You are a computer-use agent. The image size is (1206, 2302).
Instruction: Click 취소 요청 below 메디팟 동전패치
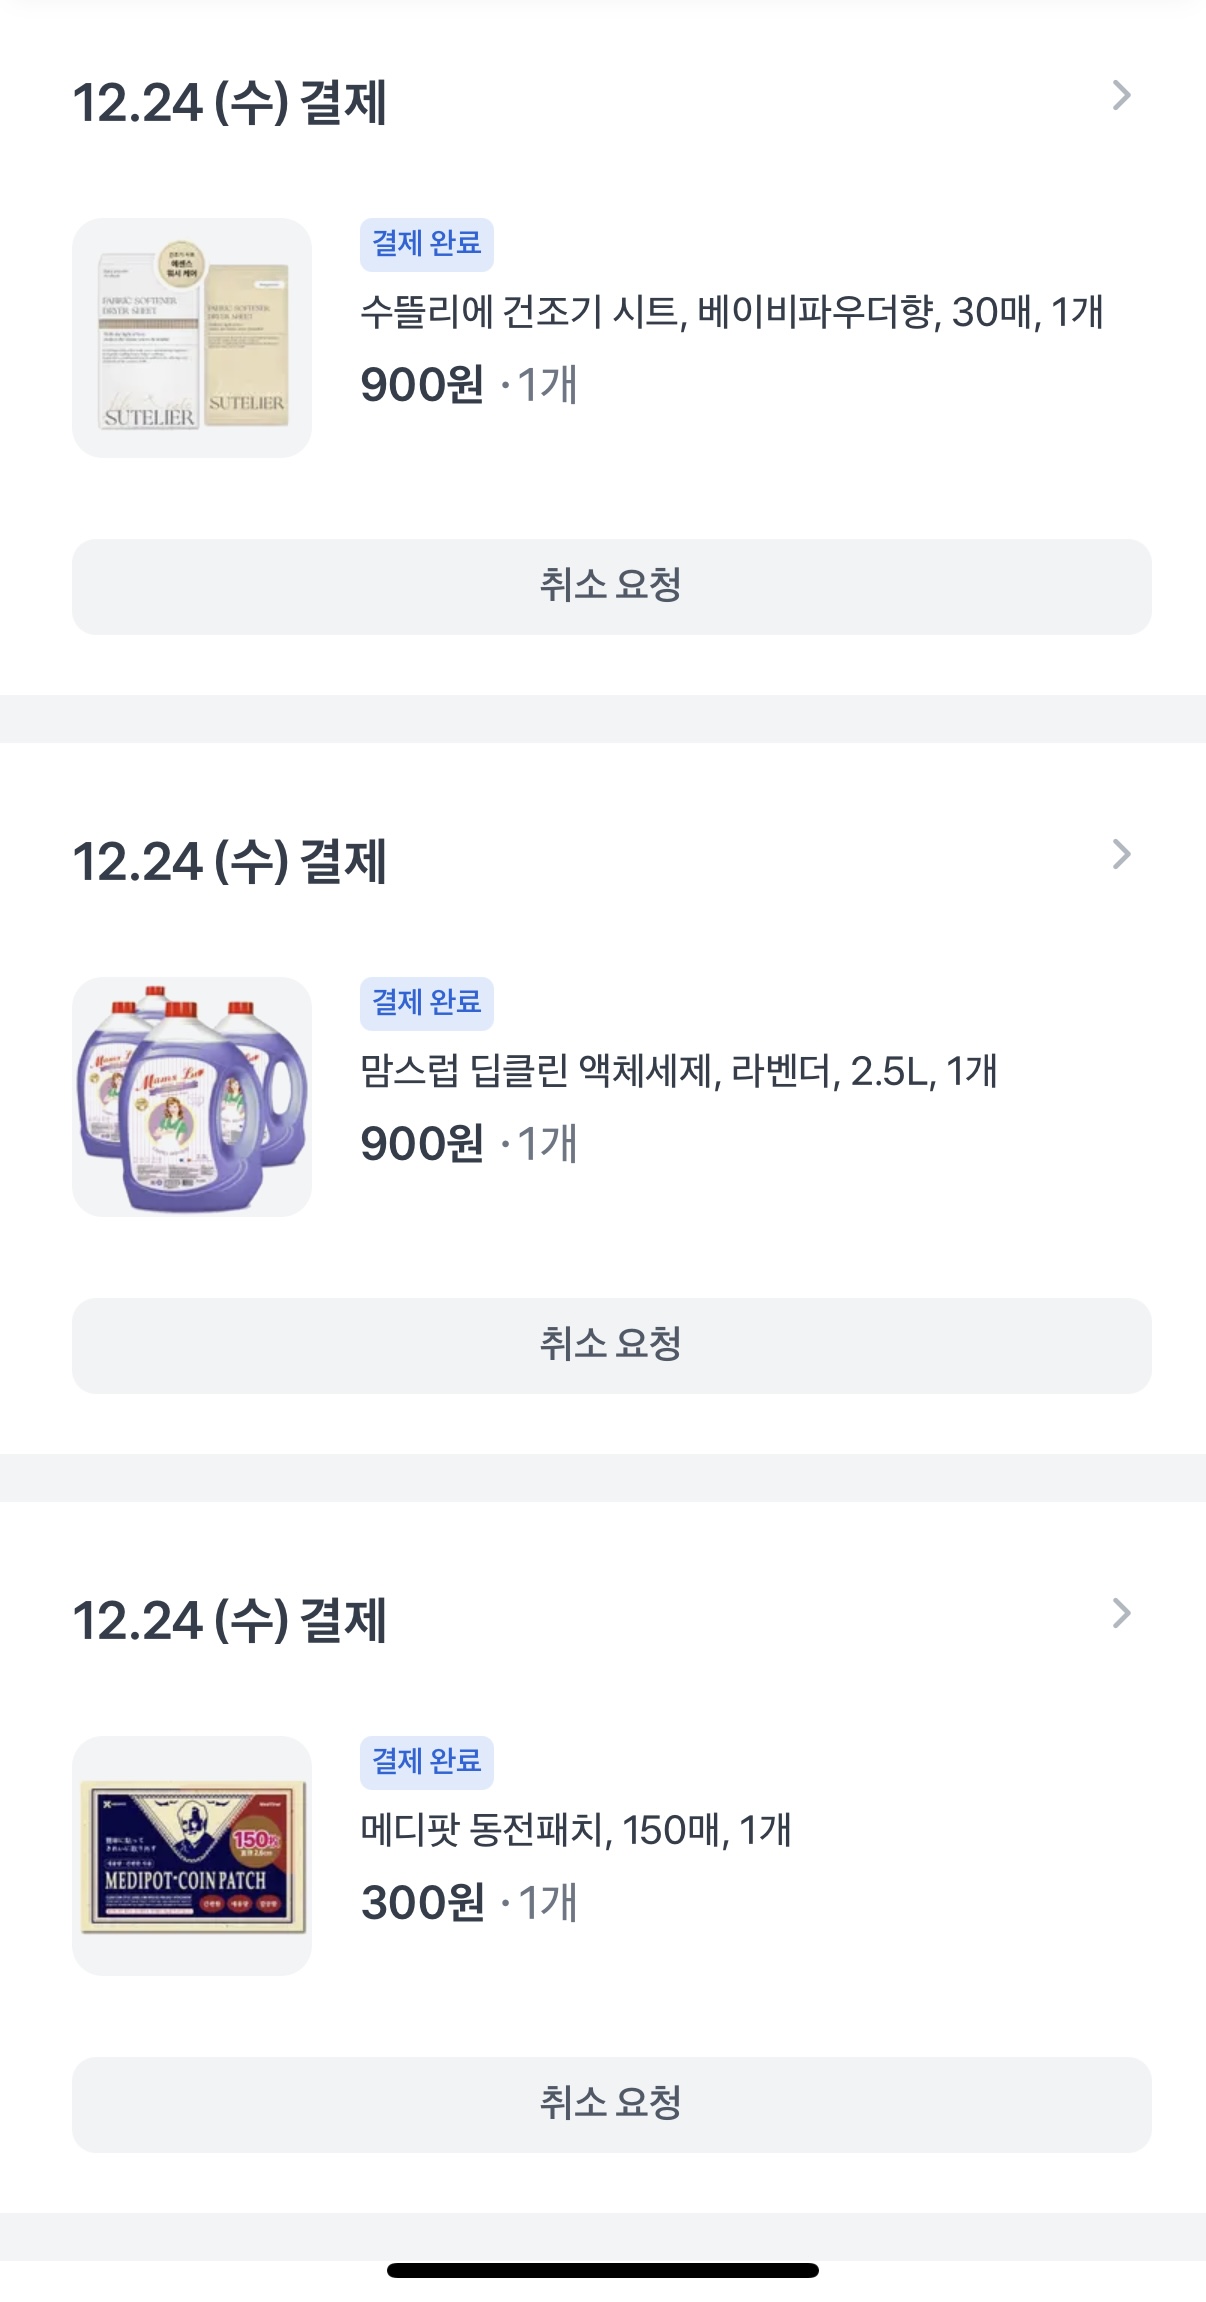(x=611, y=2104)
